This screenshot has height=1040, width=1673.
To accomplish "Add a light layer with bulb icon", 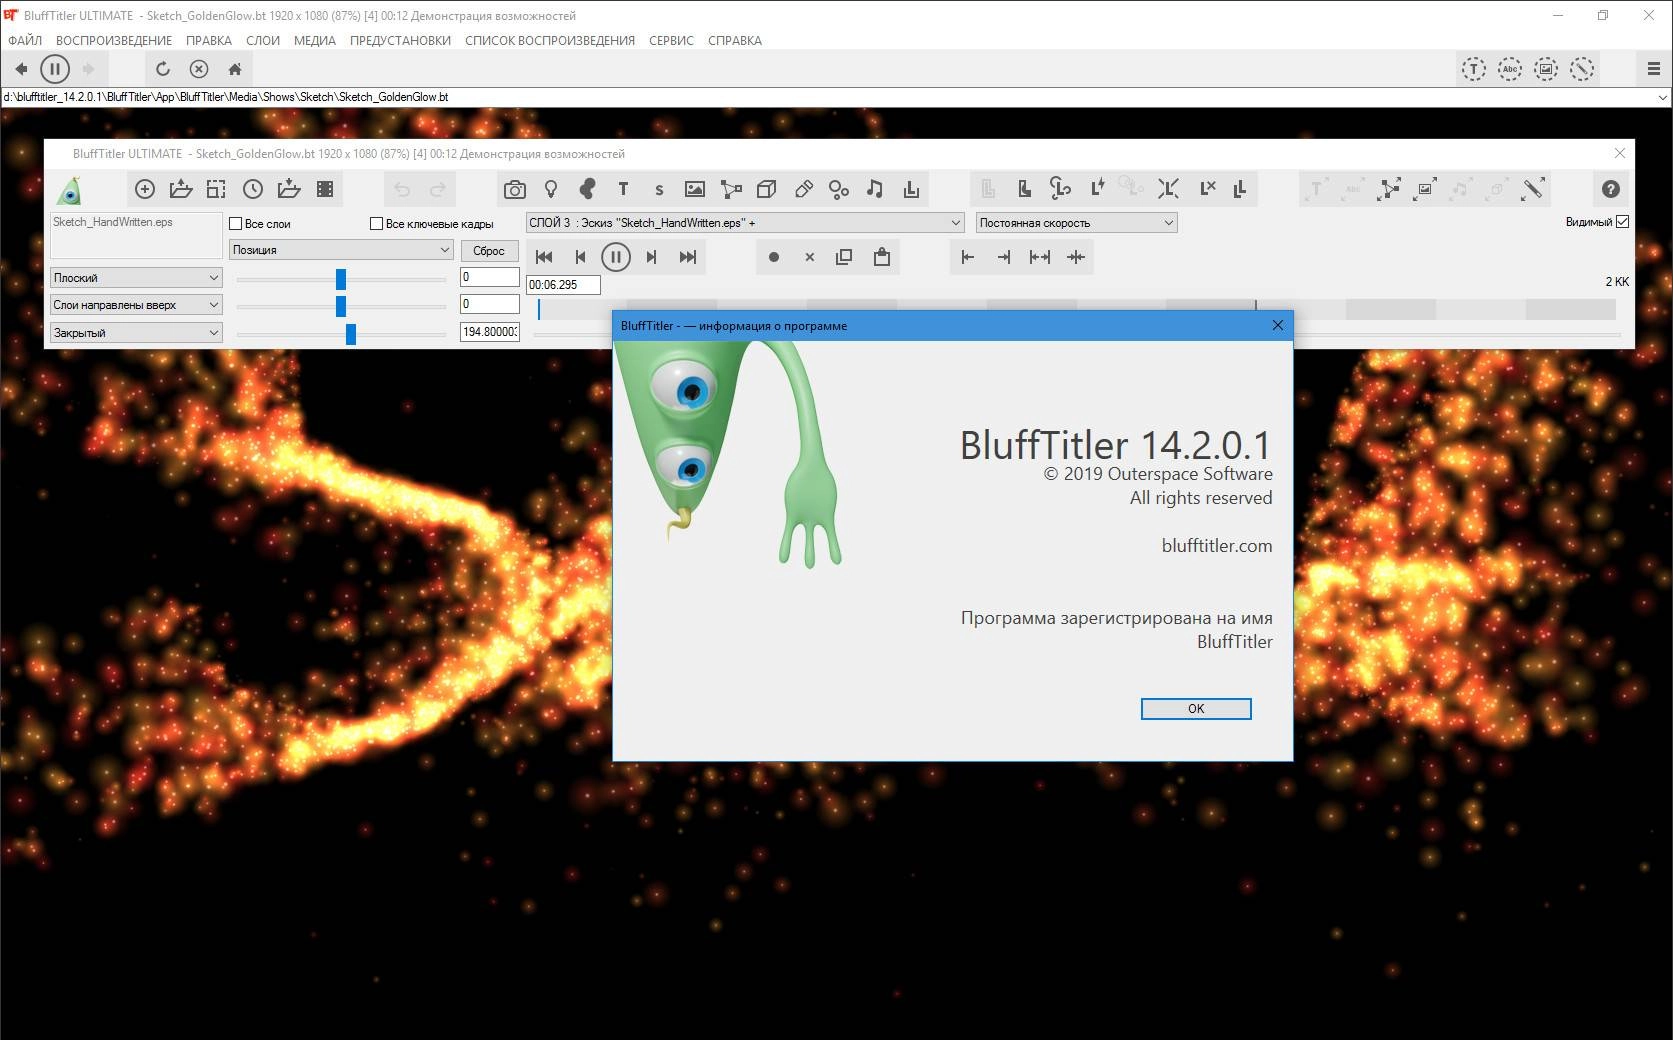I will (551, 189).
